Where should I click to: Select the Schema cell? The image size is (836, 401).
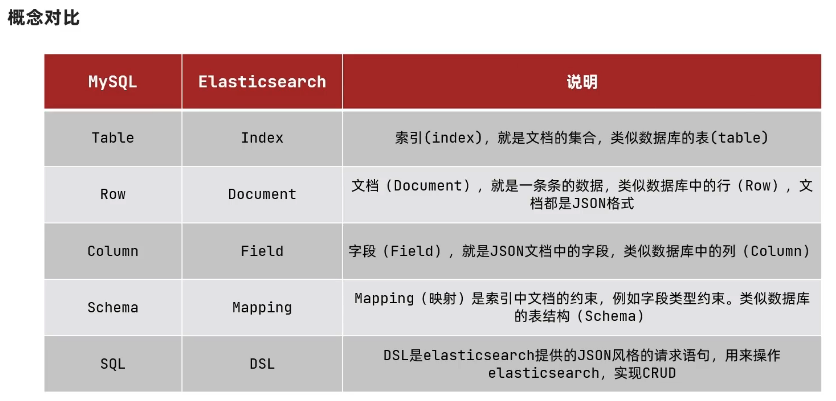(x=112, y=307)
